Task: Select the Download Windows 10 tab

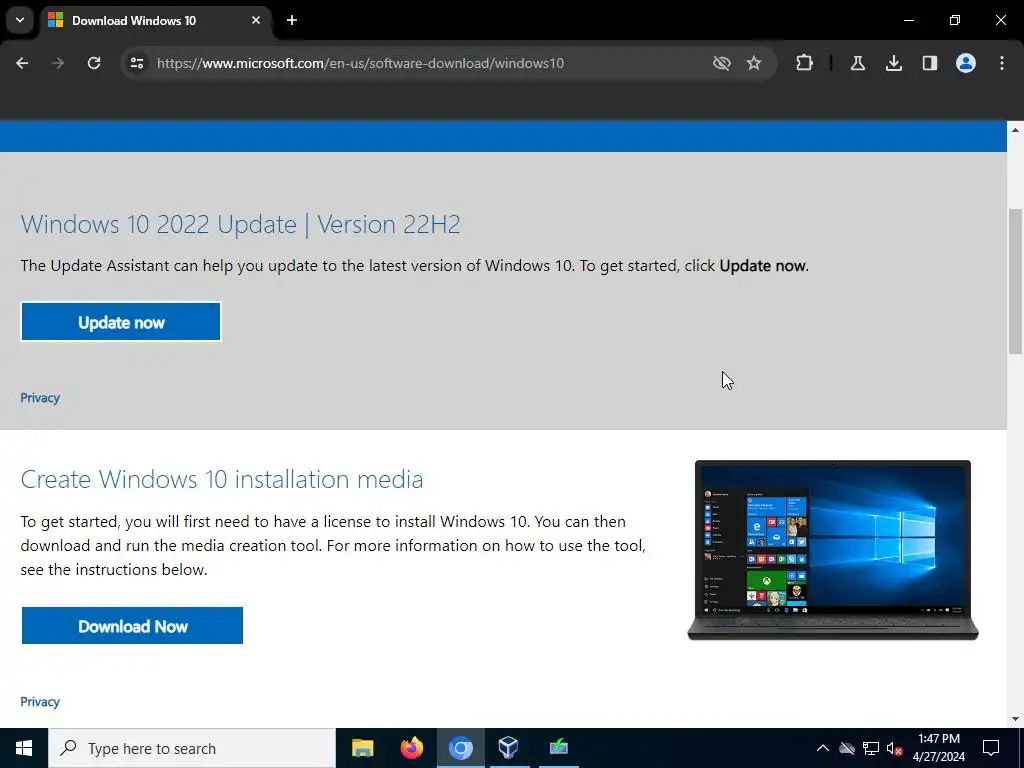Action: [x=155, y=21]
